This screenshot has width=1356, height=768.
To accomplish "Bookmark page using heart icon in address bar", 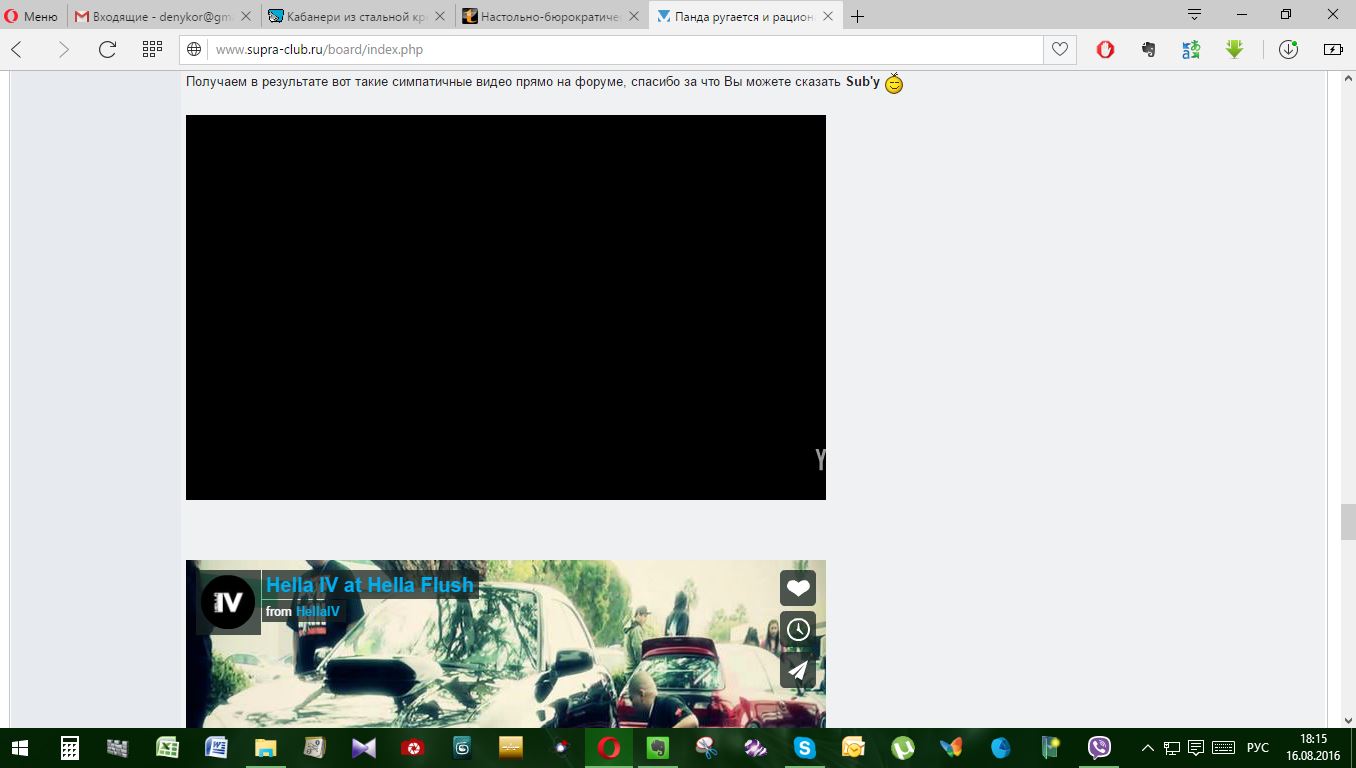I will click(1058, 49).
